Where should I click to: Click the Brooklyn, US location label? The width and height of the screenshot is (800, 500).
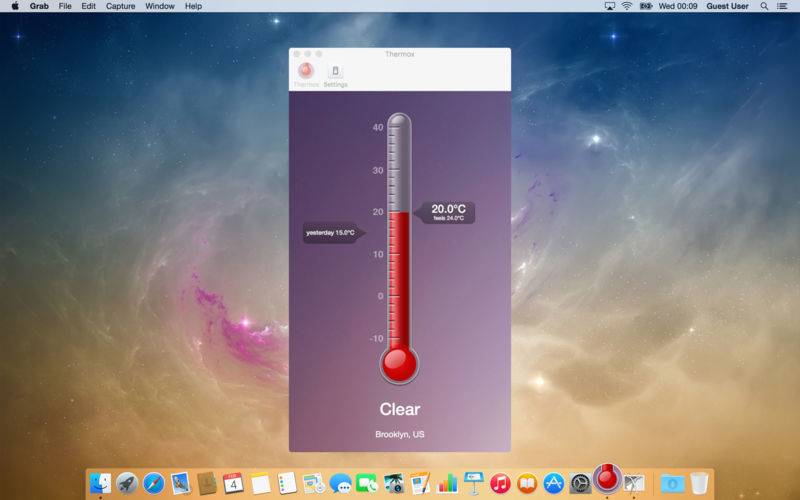click(x=400, y=434)
